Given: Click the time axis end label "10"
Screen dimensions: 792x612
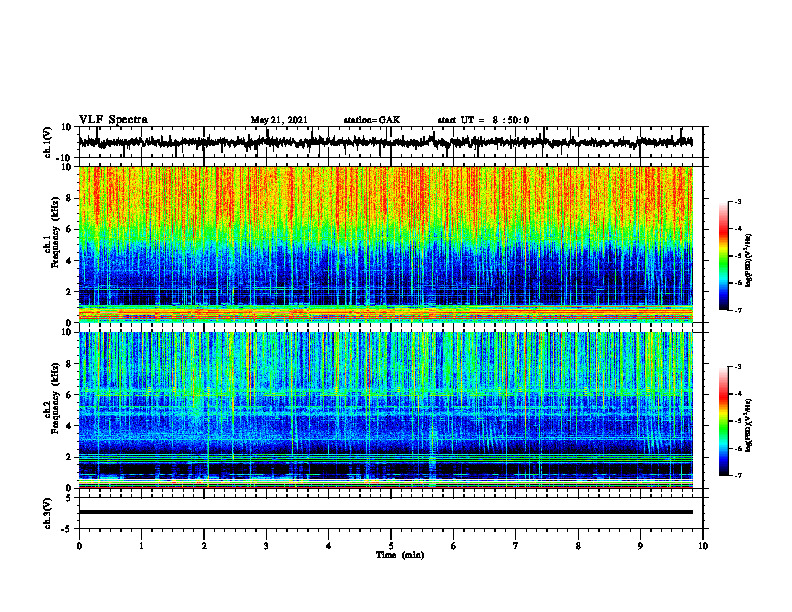Looking at the screenshot, I should point(703,546).
